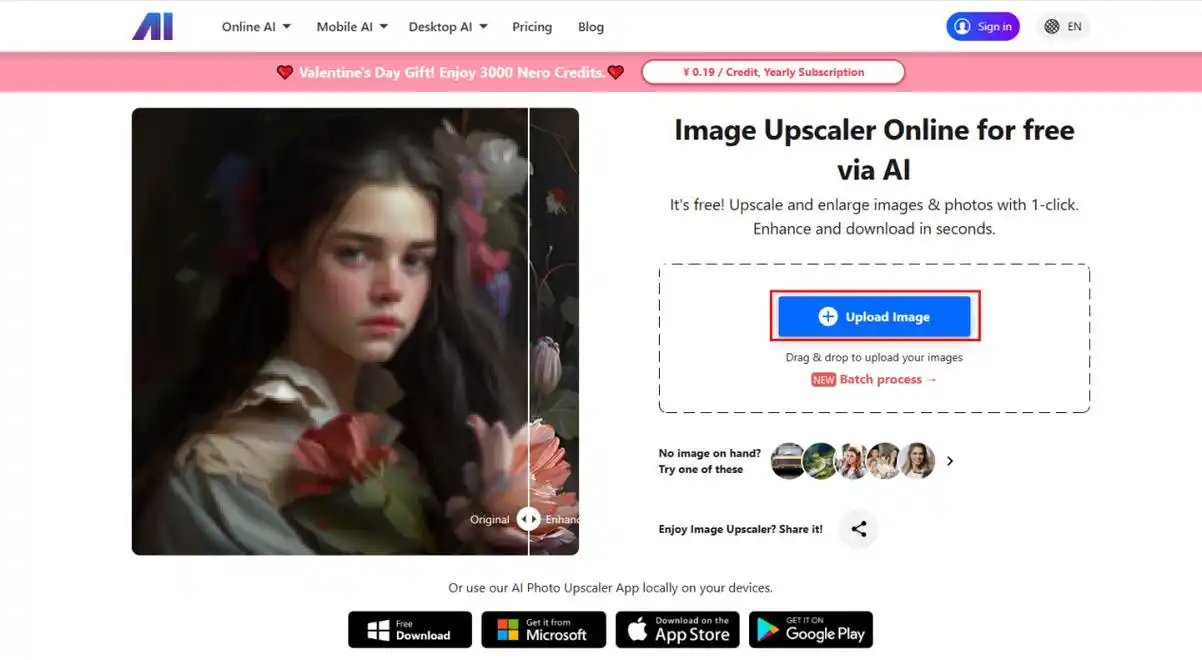Open the Pricing page

(532, 27)
